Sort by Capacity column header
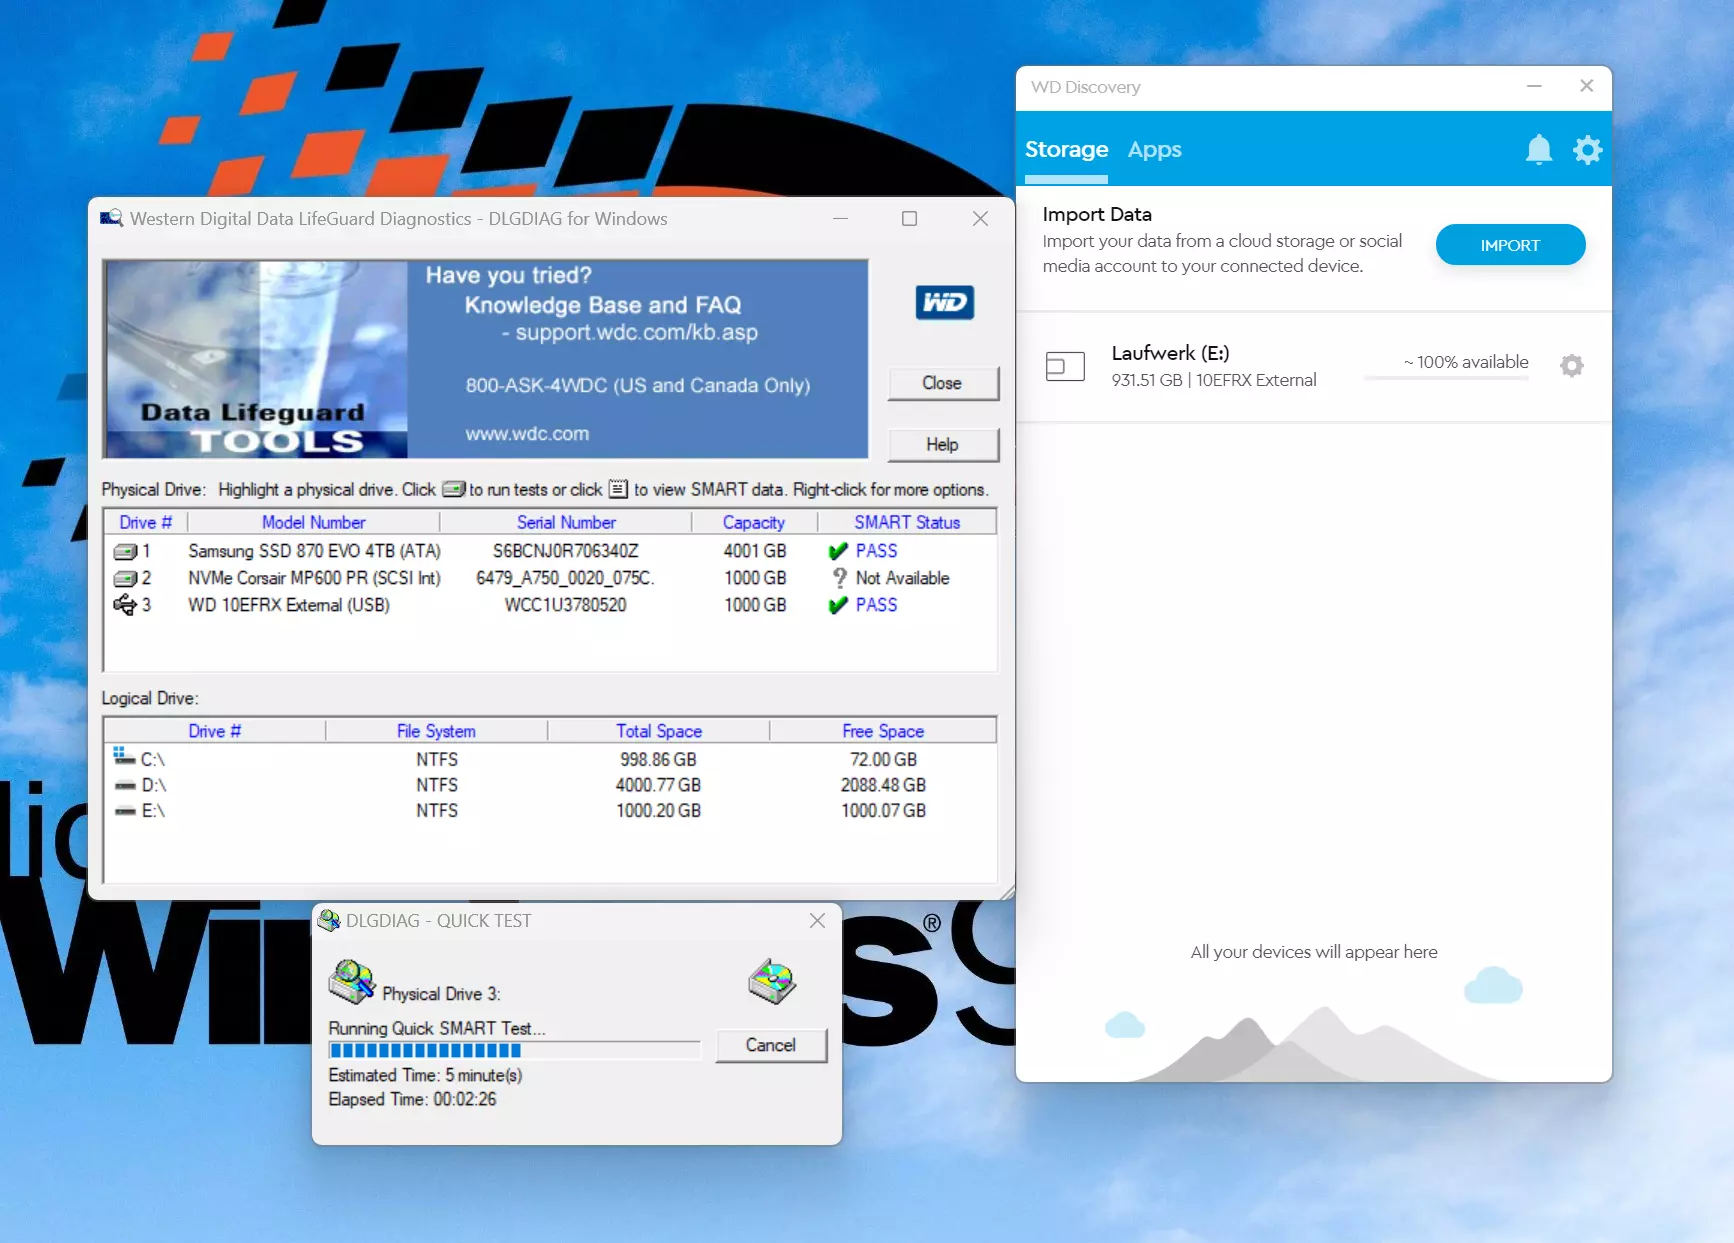The image size is (1734, 1243). click(754, 522)
